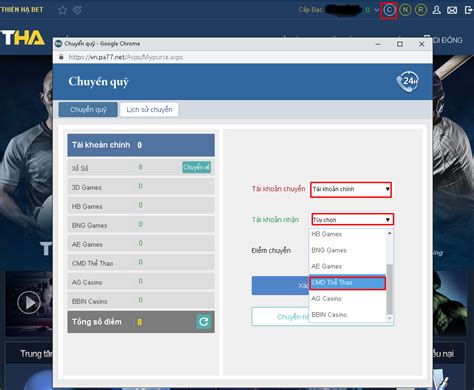Click the circled C icon in top bar
474x390 pixels.
pos(389,10)
